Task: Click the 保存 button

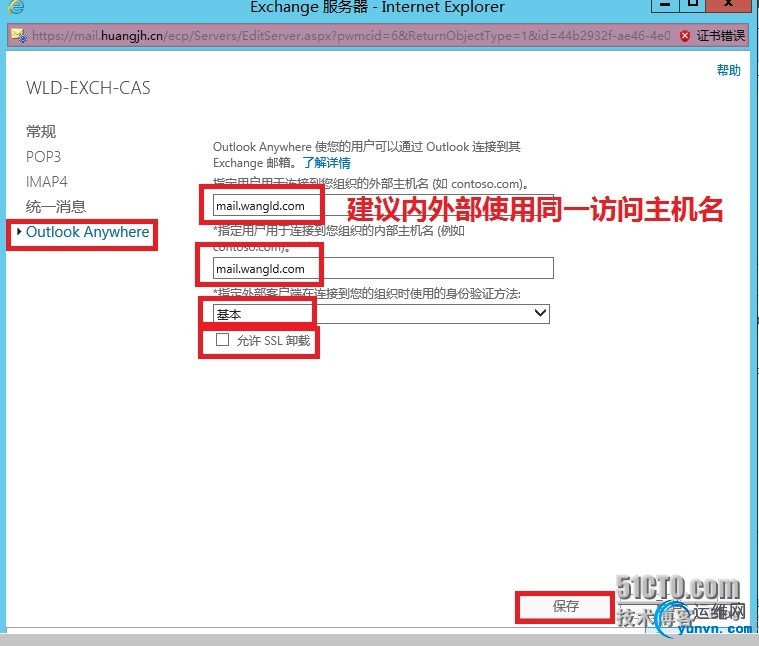Action: (565, 606)
